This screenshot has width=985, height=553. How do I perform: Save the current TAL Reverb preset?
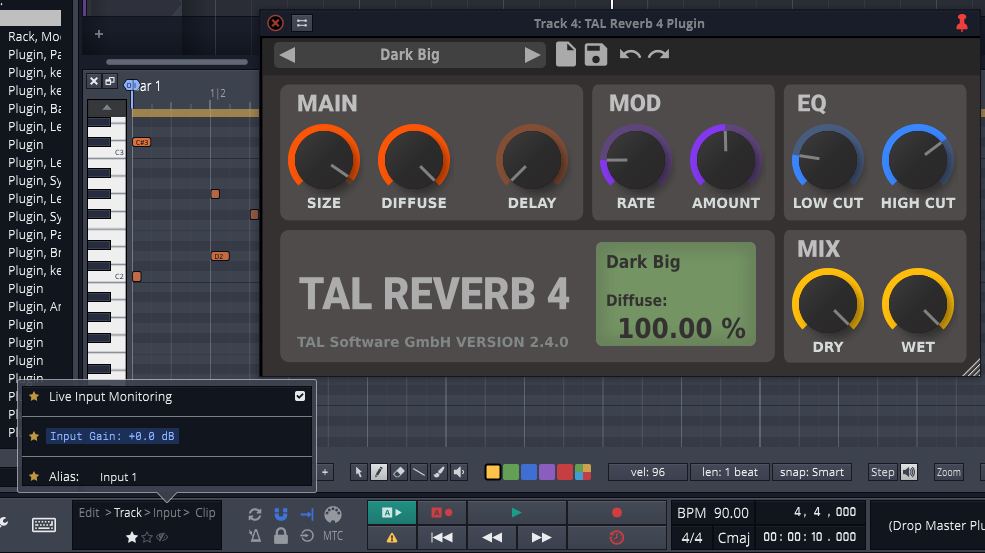[596, 55]
